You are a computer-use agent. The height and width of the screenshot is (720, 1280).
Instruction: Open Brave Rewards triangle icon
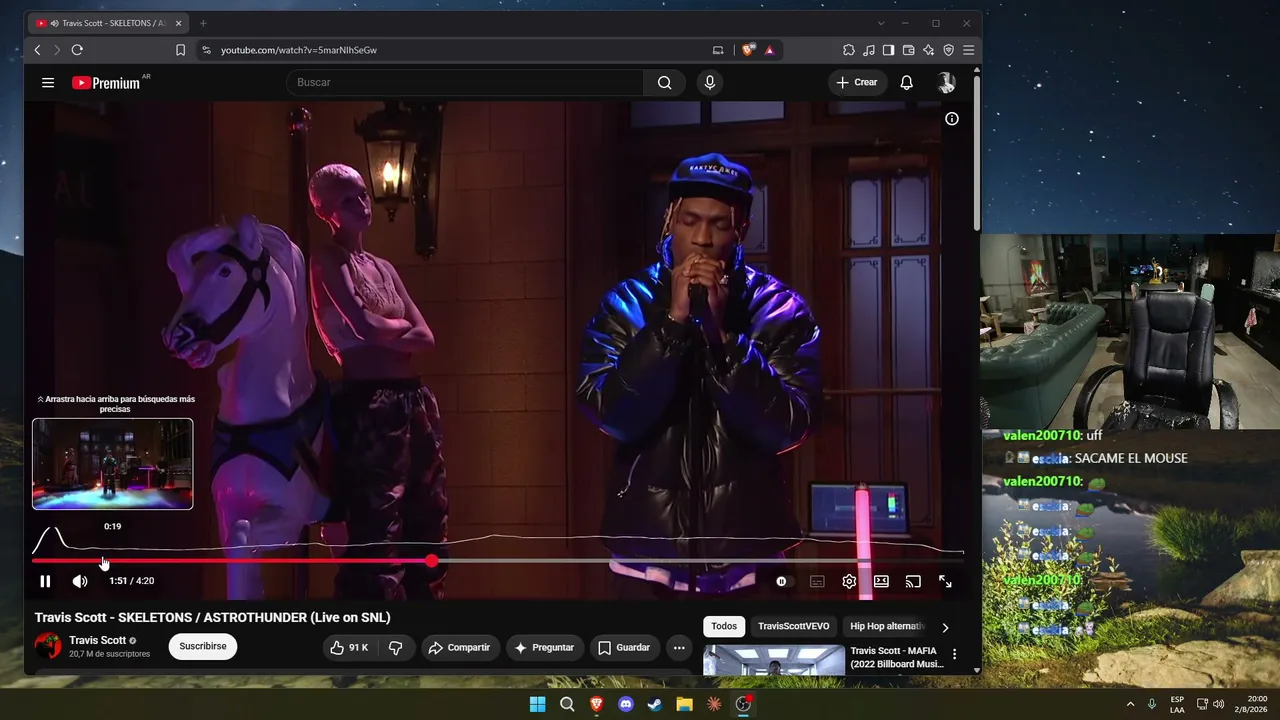(x=769, y=50)
